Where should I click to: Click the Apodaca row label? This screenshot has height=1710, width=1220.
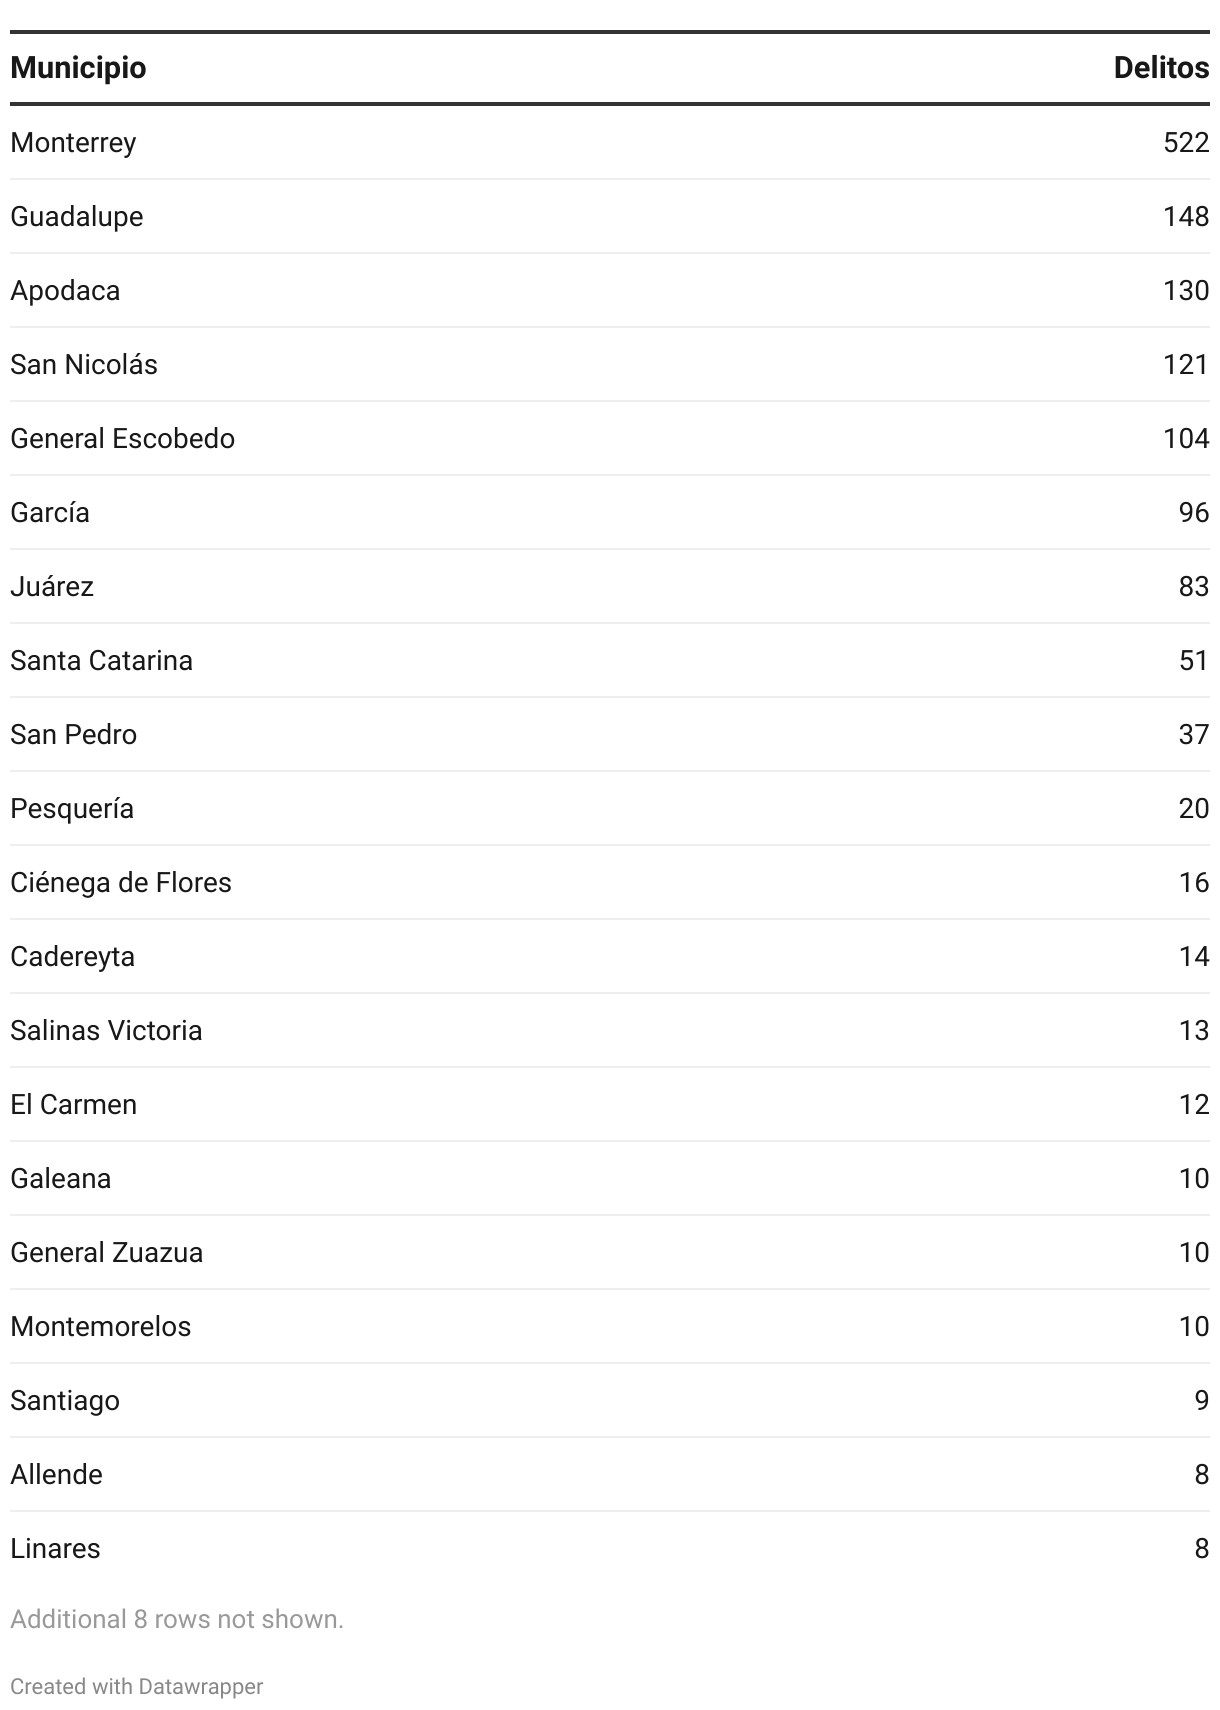click(65, 291)
